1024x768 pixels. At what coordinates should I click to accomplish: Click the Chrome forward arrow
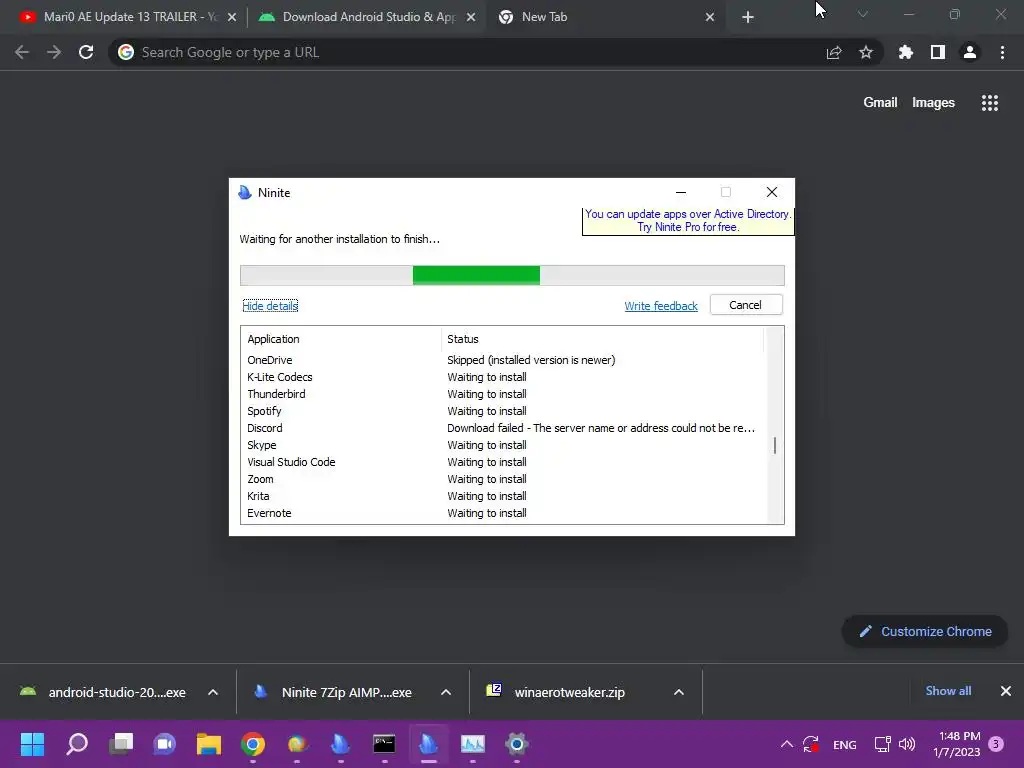point(54,52)
